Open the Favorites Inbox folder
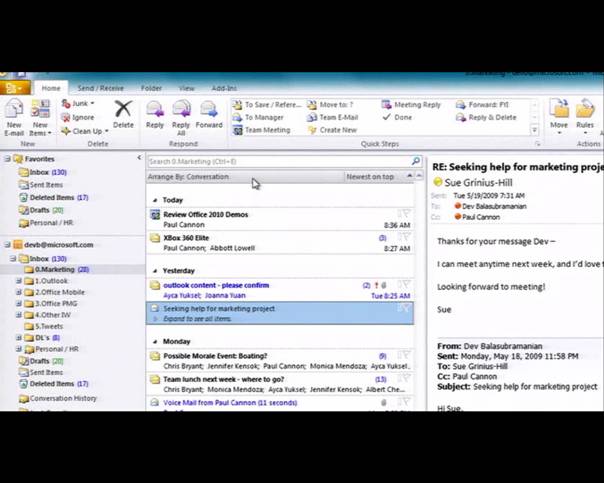The height and width of the screenshot is (483, 604). point(43,172)
